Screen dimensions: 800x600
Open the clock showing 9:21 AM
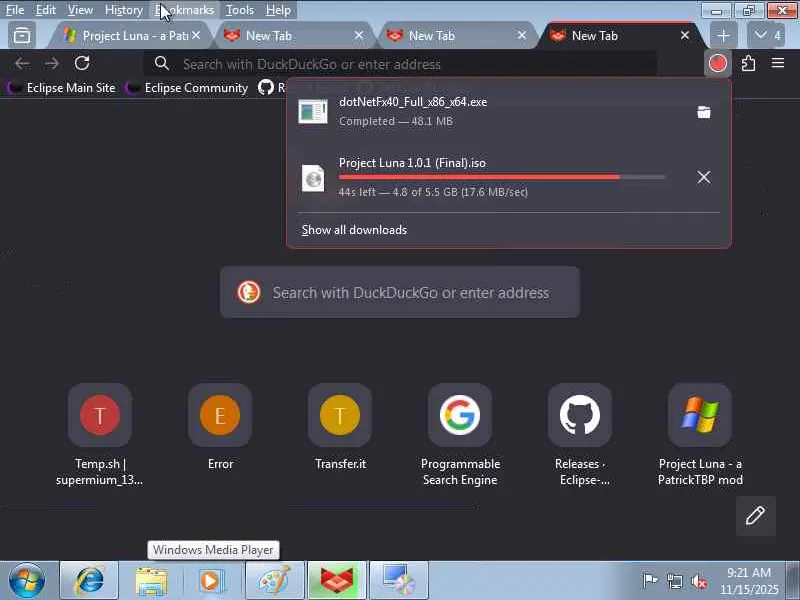point(749,581)
